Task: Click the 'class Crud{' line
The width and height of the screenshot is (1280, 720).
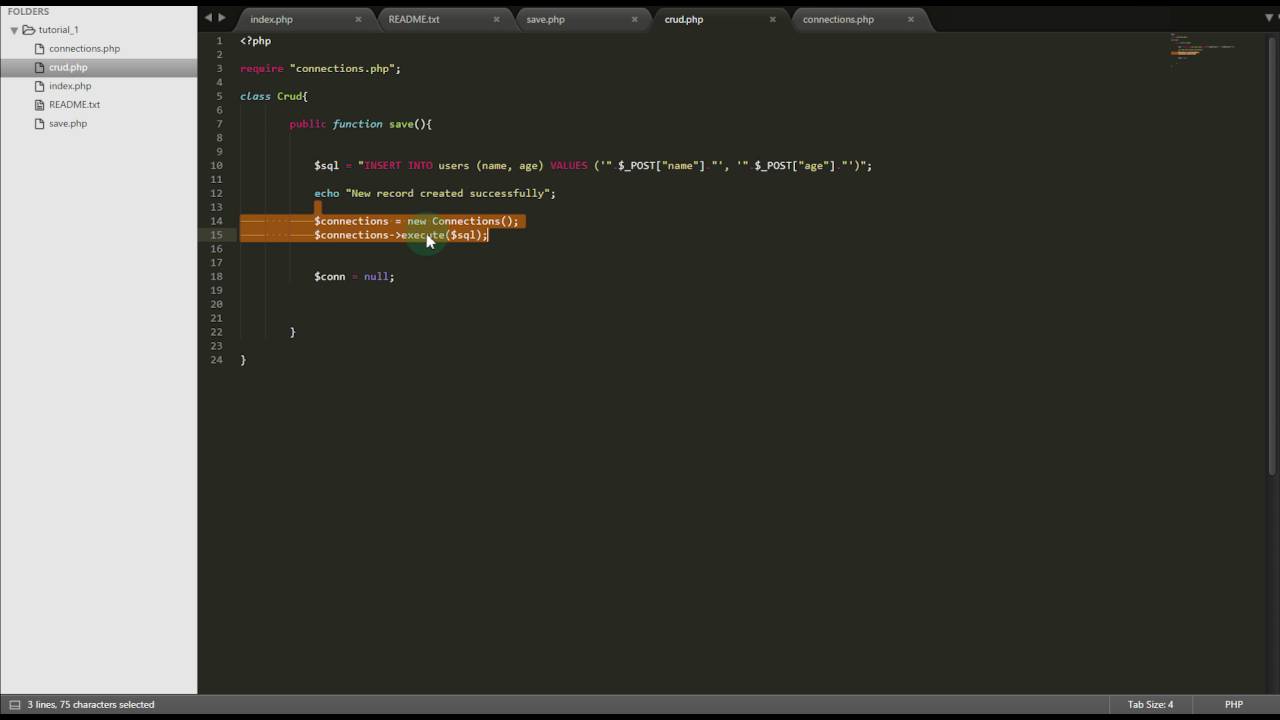Action: [274, 96]
